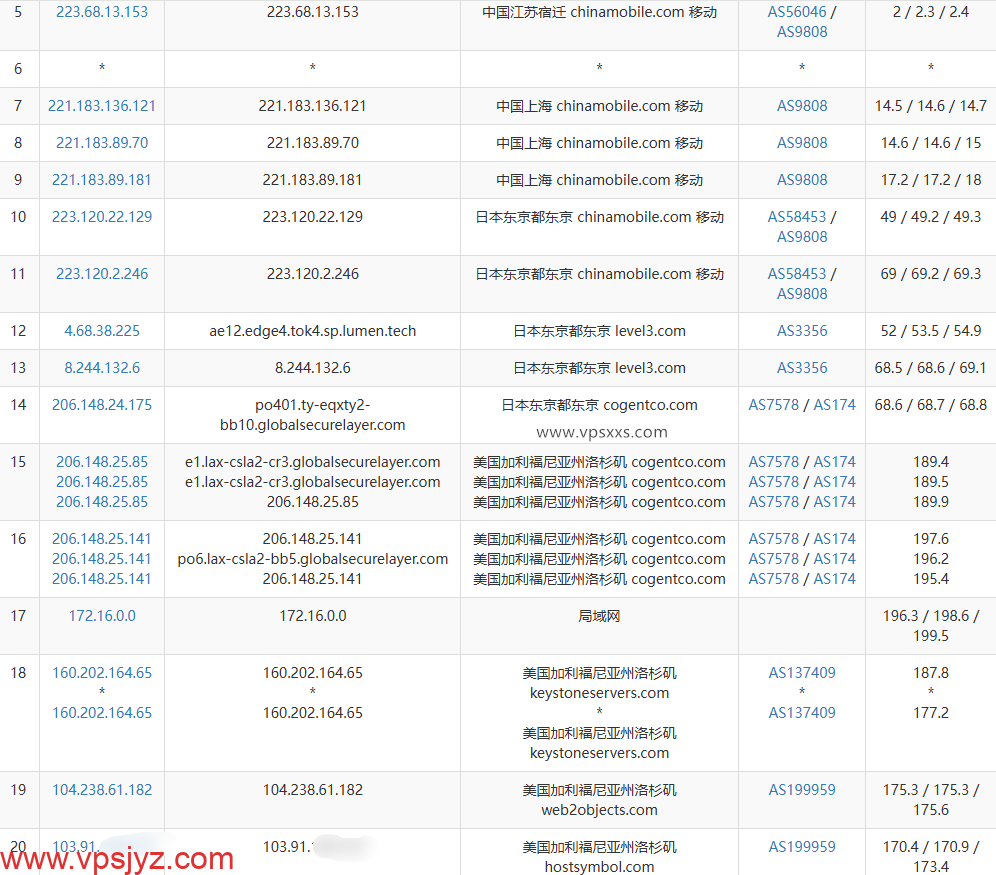The image size is (996, 875).
Task: Click the AS199959 link in hop 19
Action: pyautogui.click(x=802, y=789)
